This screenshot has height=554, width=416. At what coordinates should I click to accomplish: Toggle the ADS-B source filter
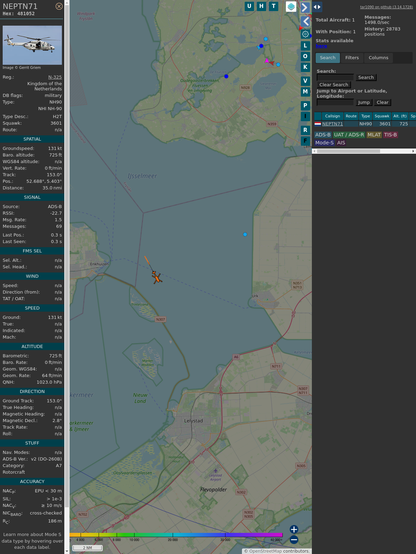click(323, 135)
